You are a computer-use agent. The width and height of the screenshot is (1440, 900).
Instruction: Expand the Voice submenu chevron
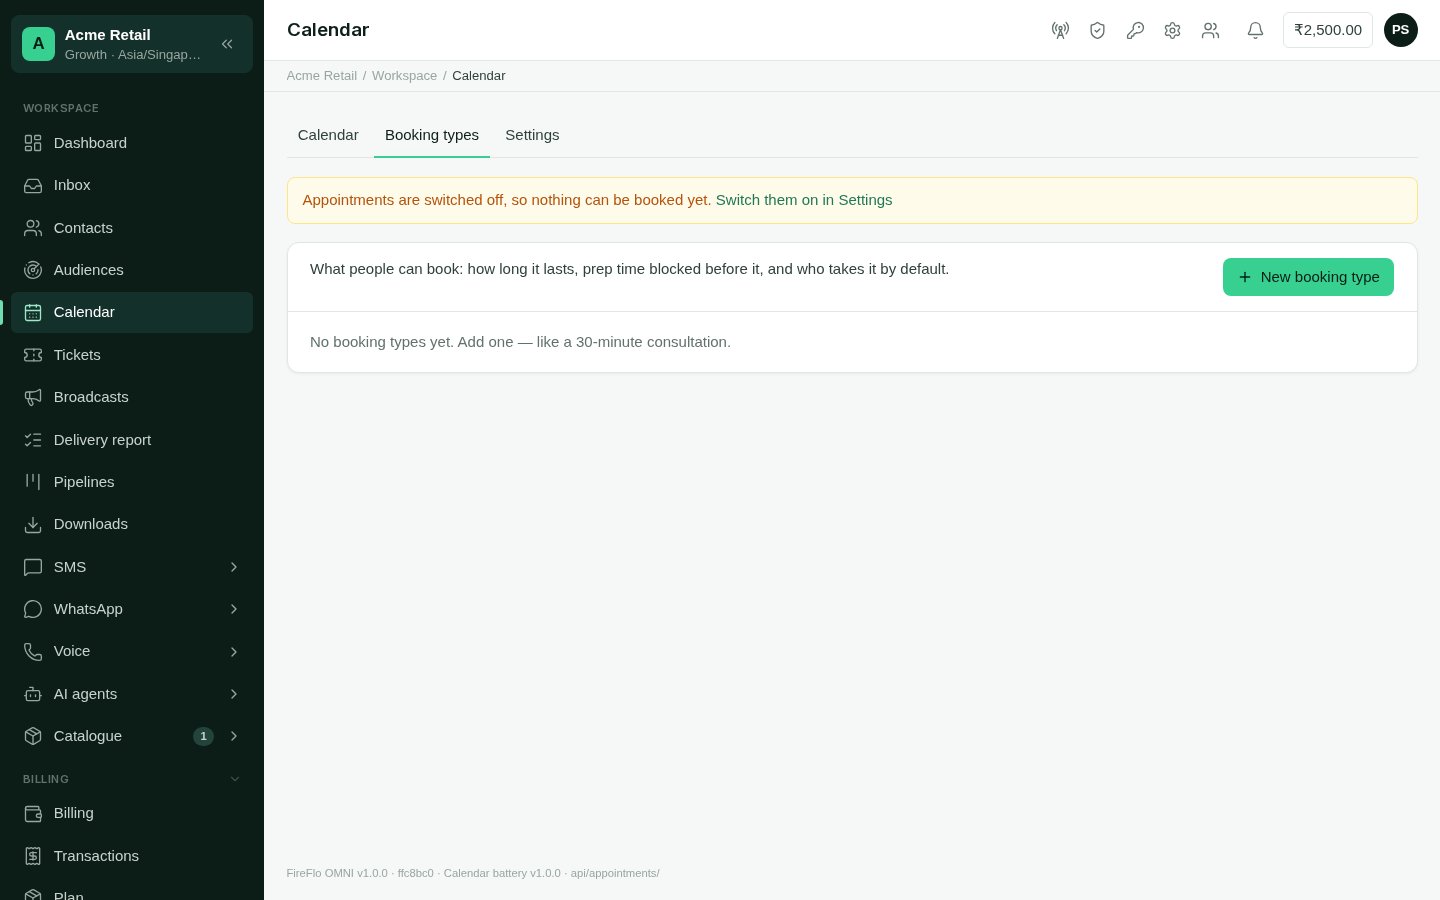click(234, 652)
